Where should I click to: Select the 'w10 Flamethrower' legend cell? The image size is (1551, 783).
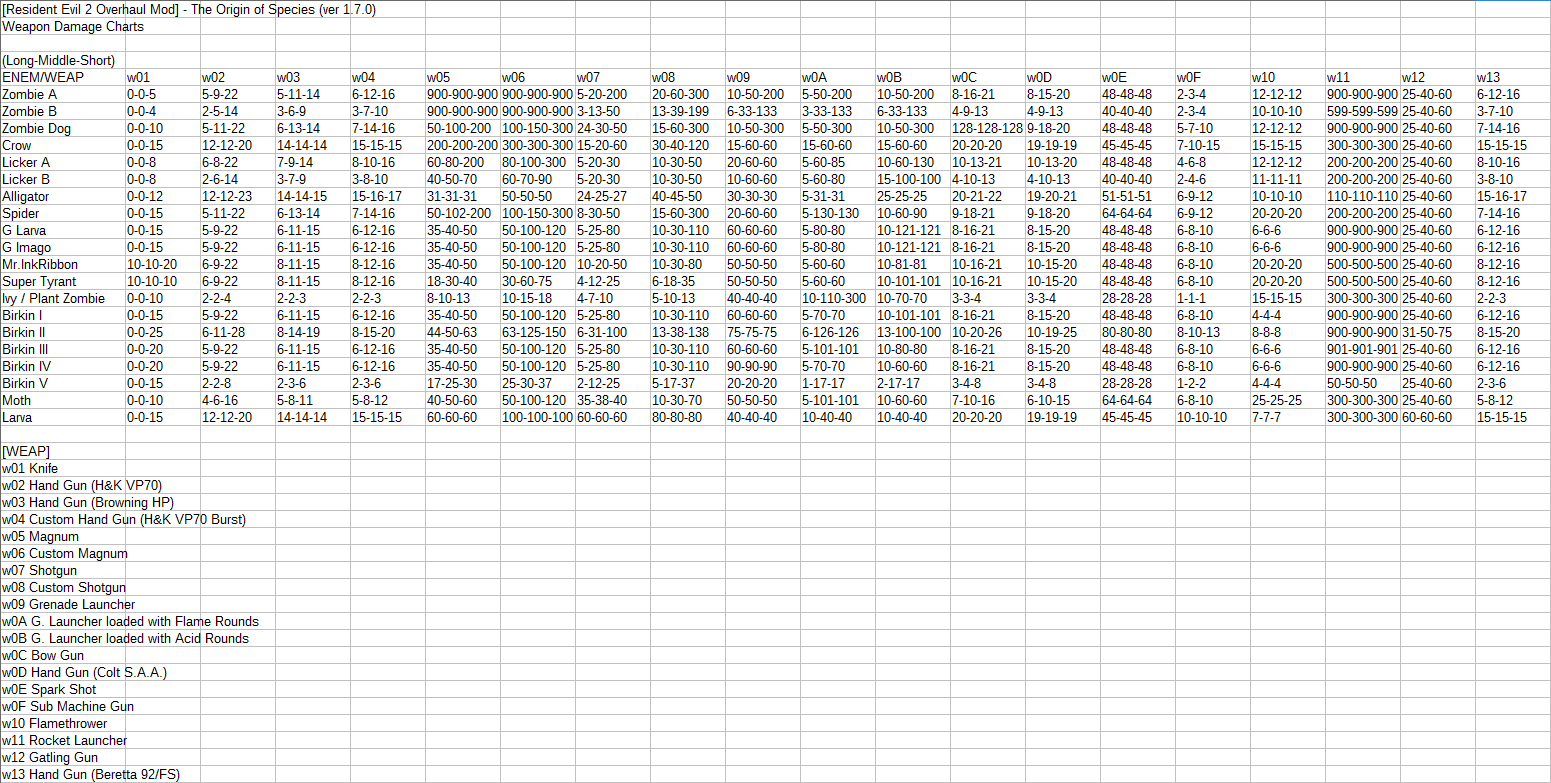tap(63, 723)
